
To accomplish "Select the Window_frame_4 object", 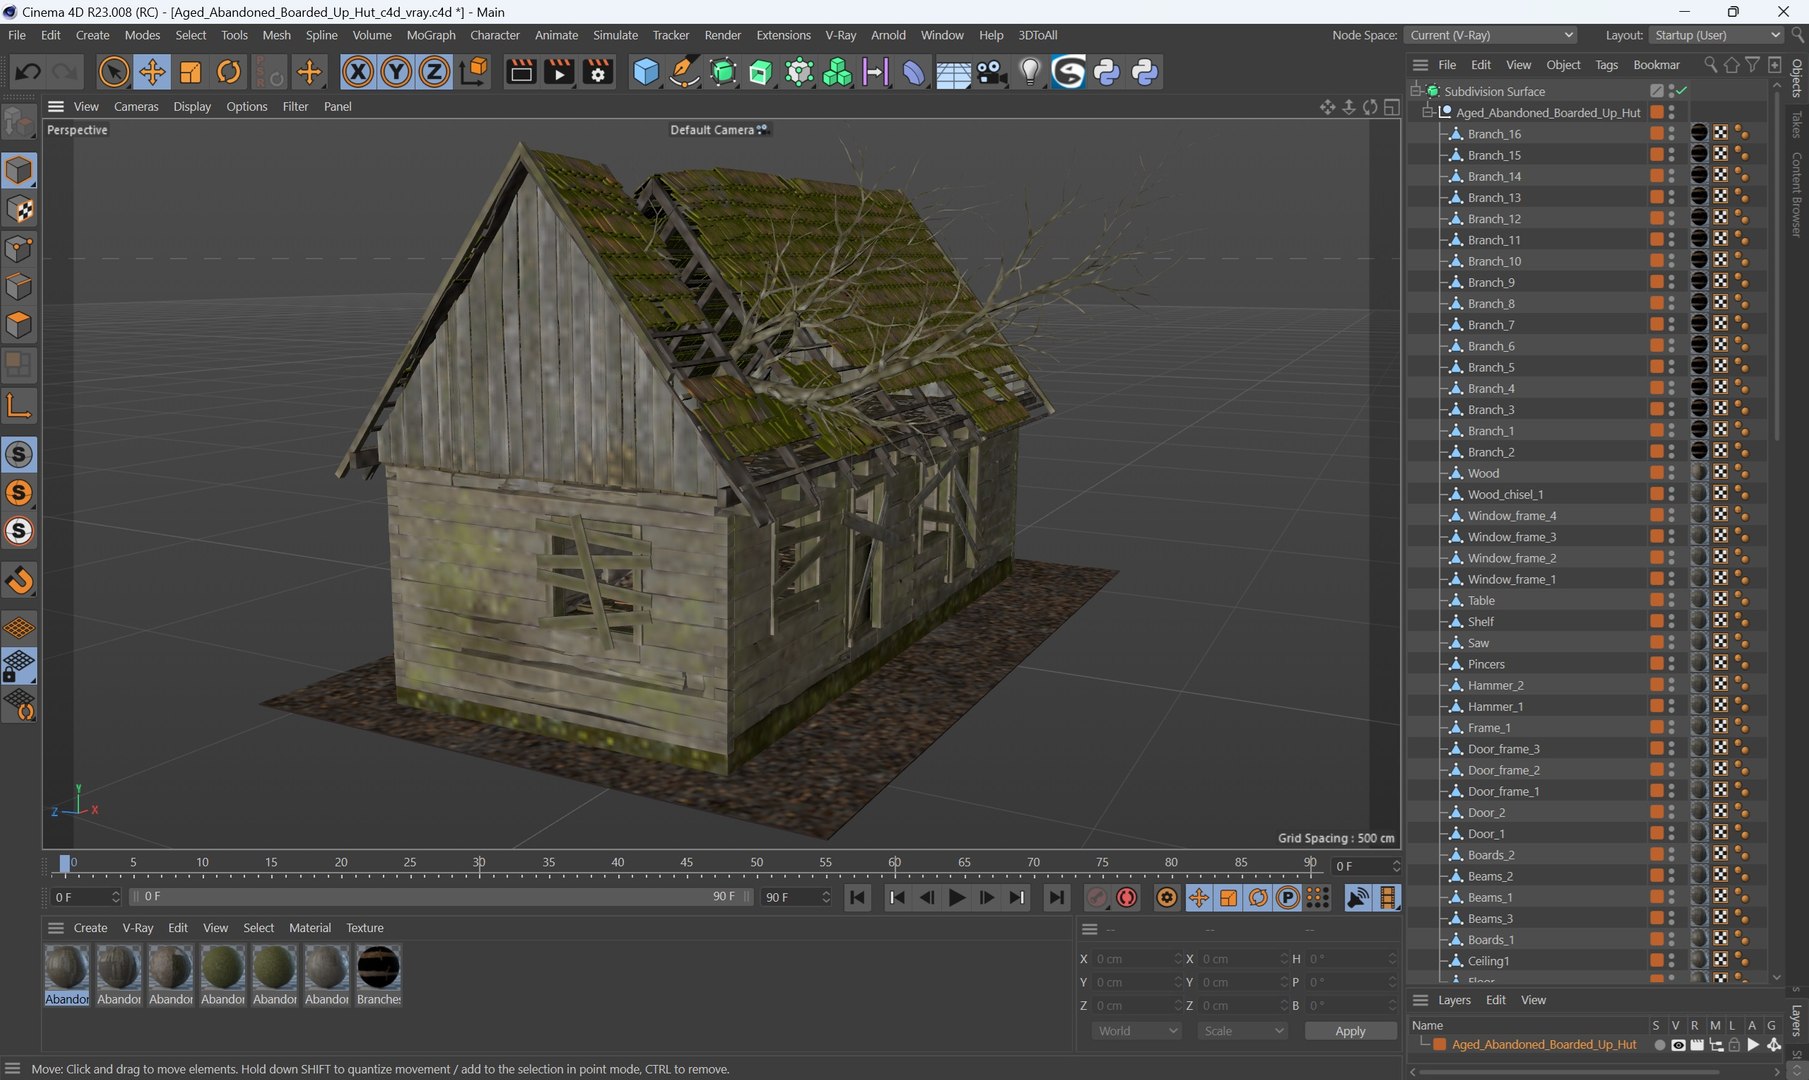I will click(1512, 516).
